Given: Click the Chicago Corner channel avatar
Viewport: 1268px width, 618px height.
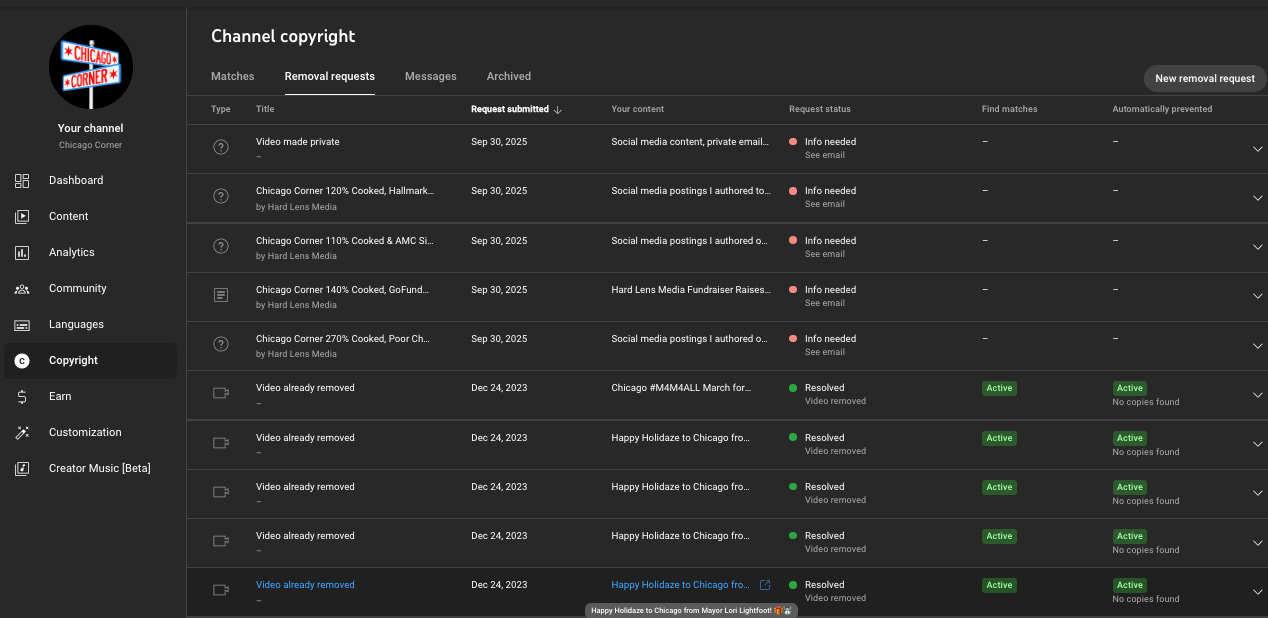Looking at the screenshot, I should (x=91, y=67).
